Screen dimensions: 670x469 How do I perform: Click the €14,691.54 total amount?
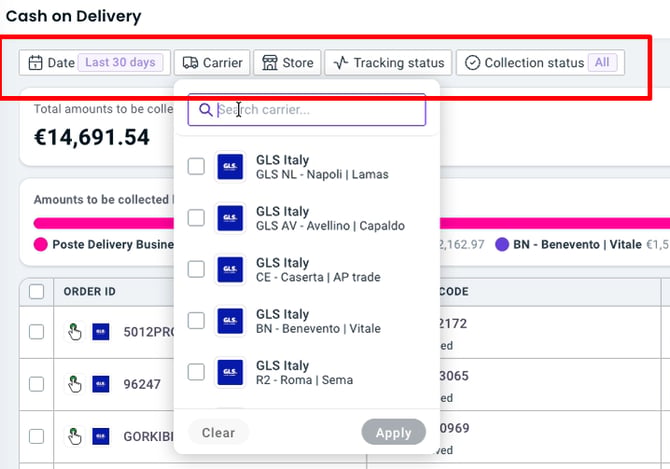91,137
